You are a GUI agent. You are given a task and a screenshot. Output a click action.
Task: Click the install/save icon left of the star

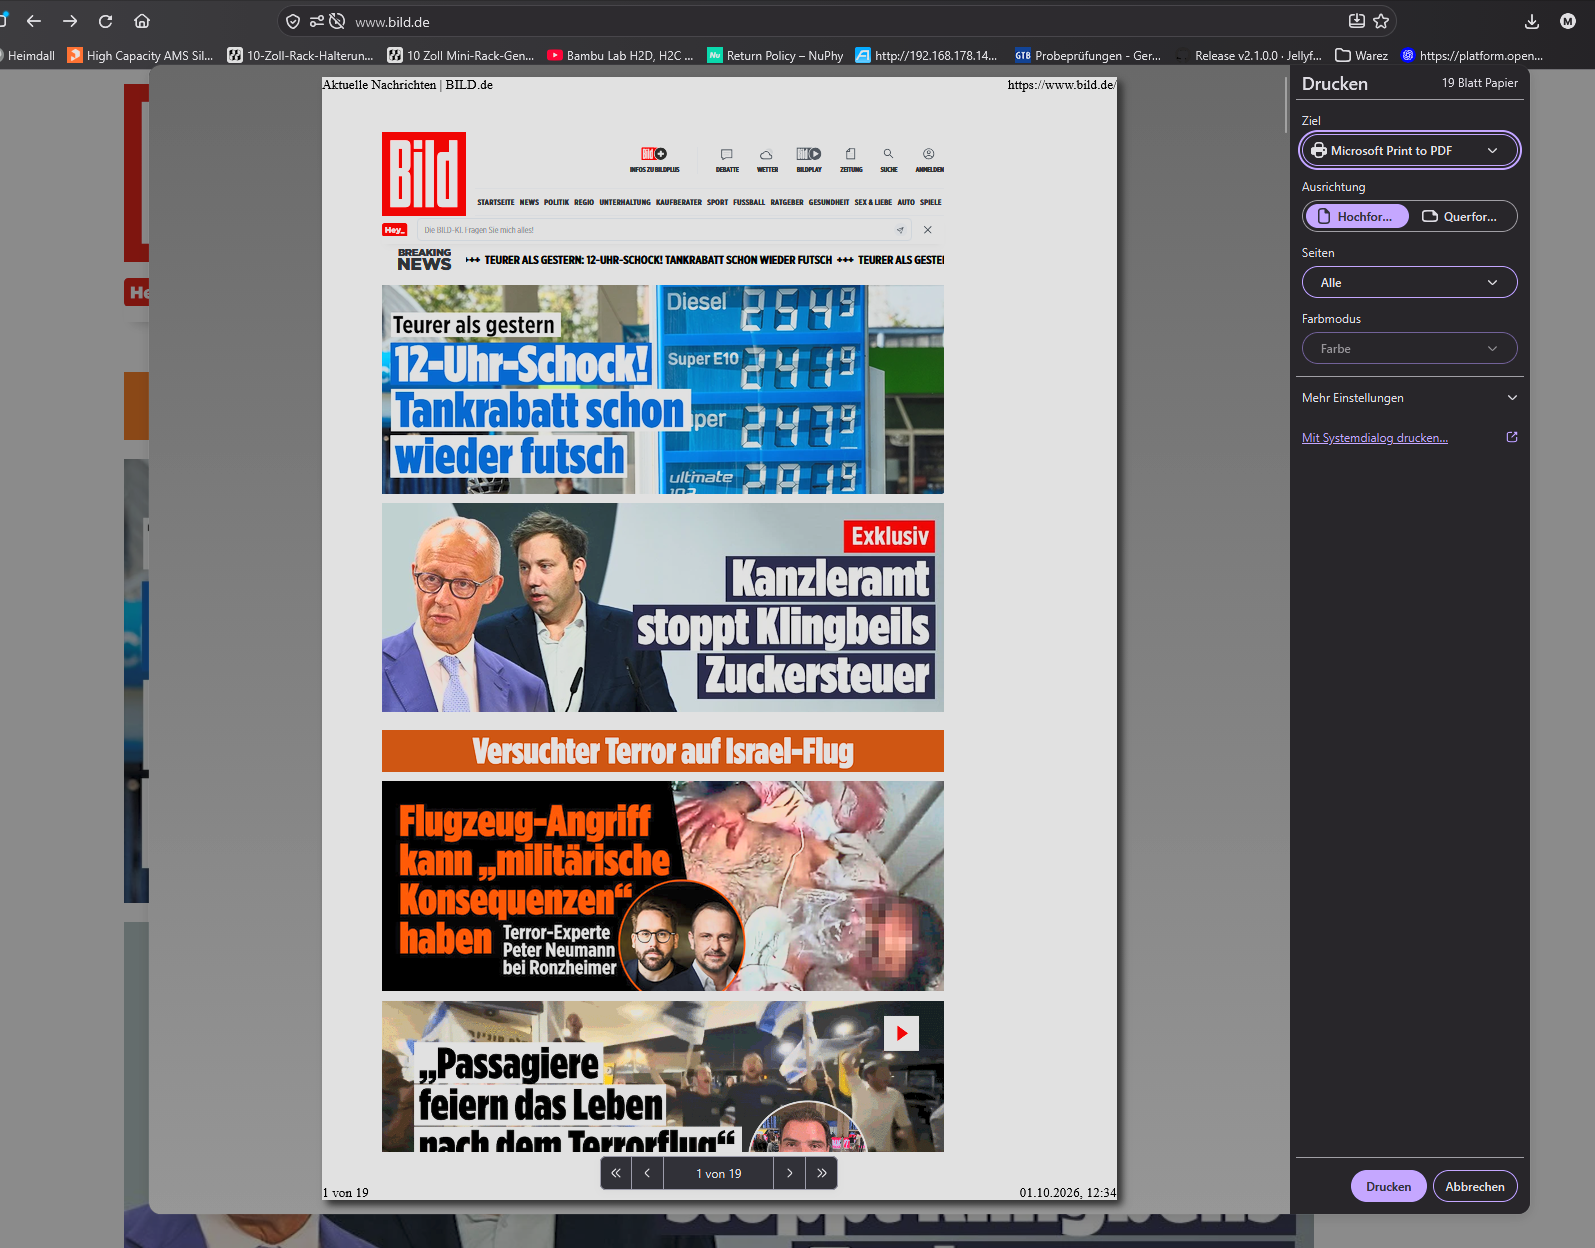coord(1356,21)
